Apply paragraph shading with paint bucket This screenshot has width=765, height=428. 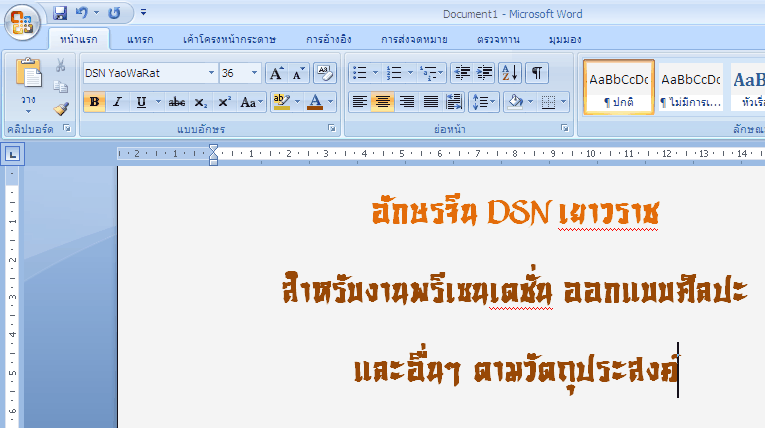coord(515,102)
